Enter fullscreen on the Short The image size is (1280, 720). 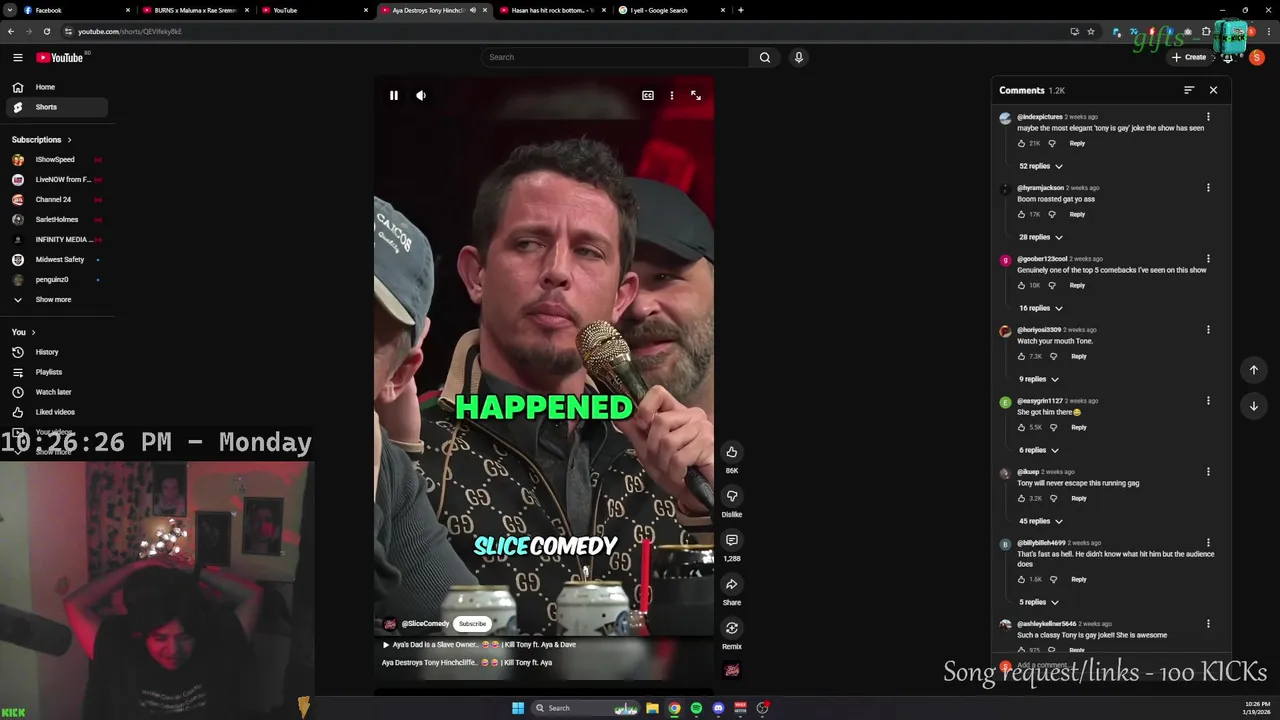point(696,95)
